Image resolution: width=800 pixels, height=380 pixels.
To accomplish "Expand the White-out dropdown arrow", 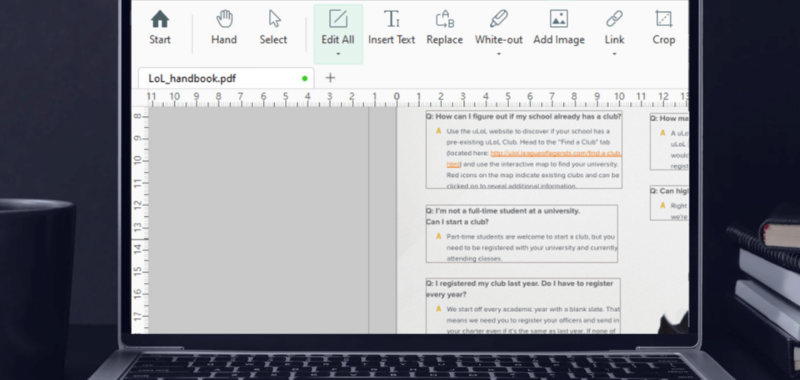I will (498, 54).
